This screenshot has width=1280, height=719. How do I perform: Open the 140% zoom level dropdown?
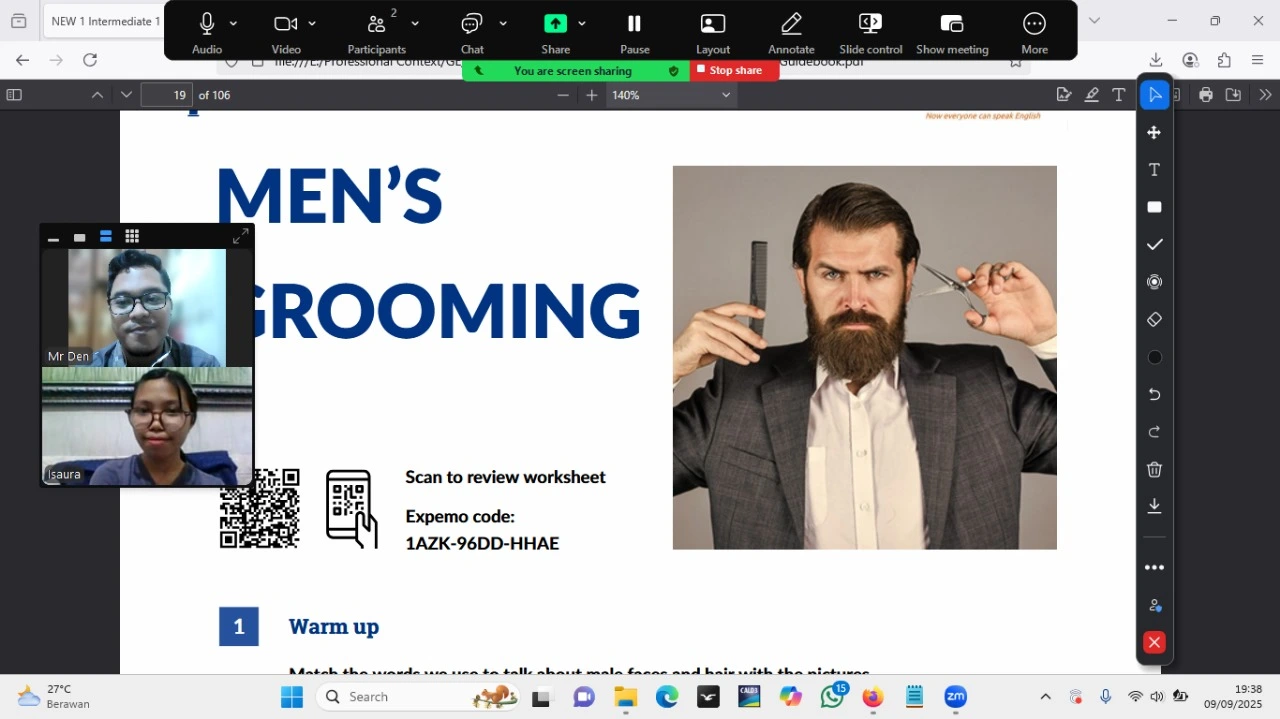726,95
